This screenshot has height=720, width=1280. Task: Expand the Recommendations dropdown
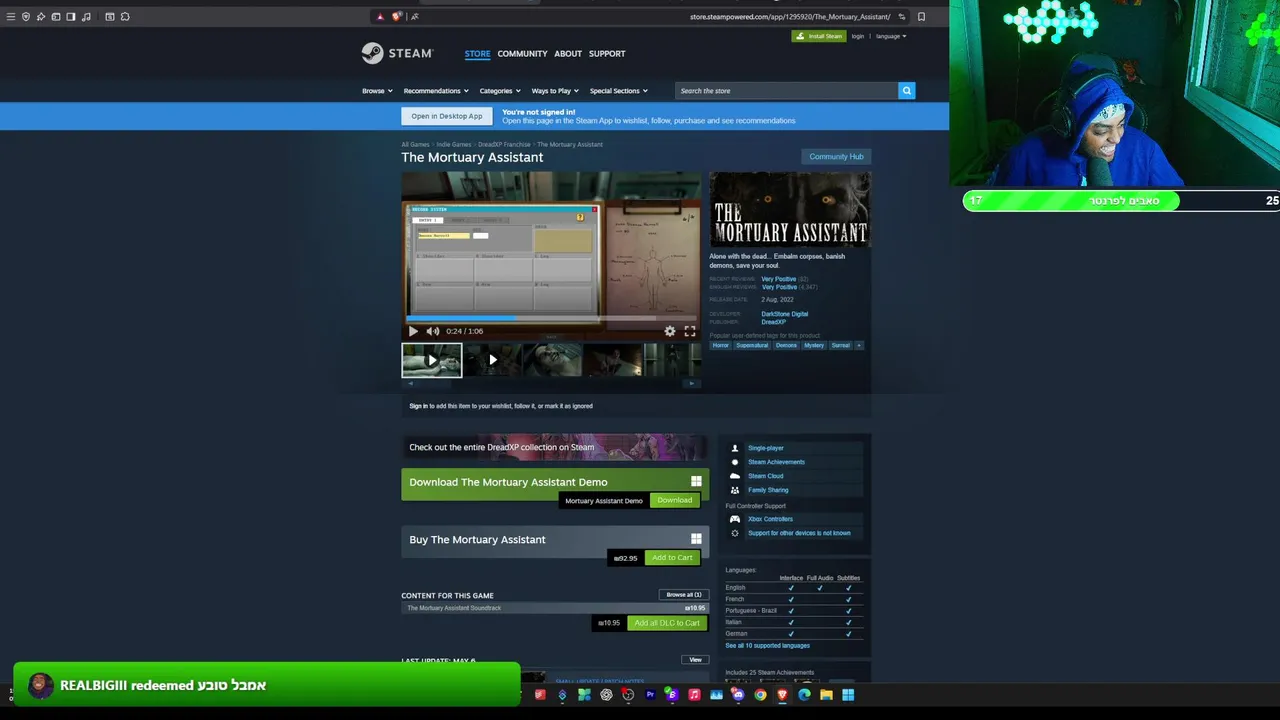436,91
